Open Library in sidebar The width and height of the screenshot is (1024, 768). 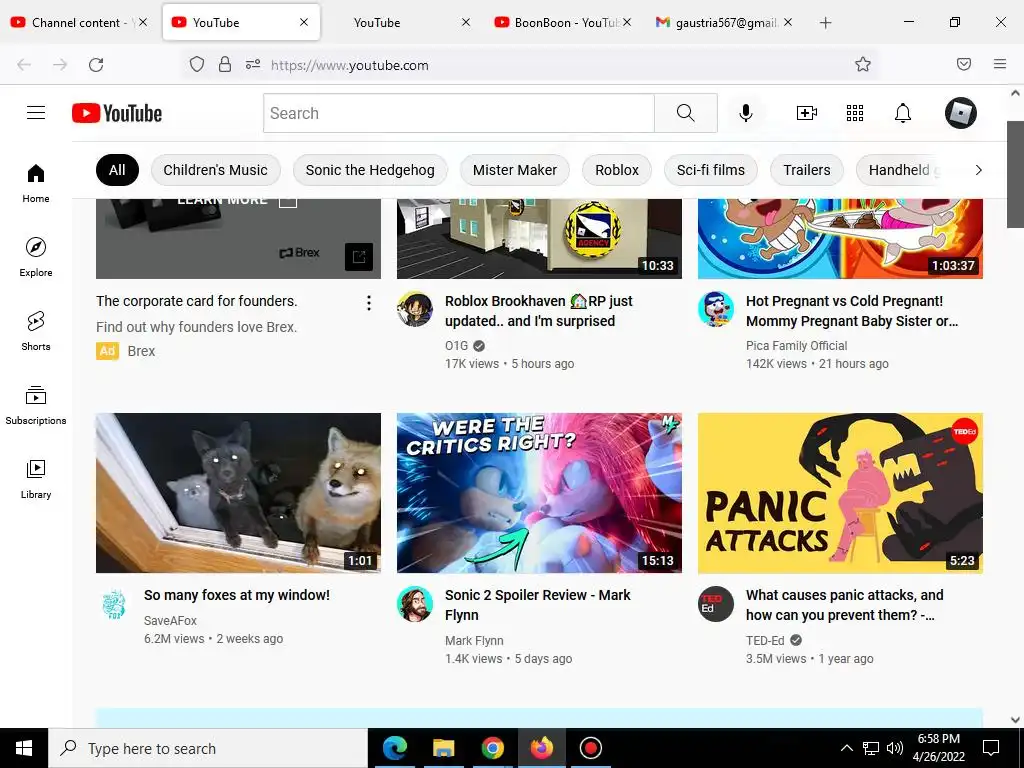tap(36, 479)
